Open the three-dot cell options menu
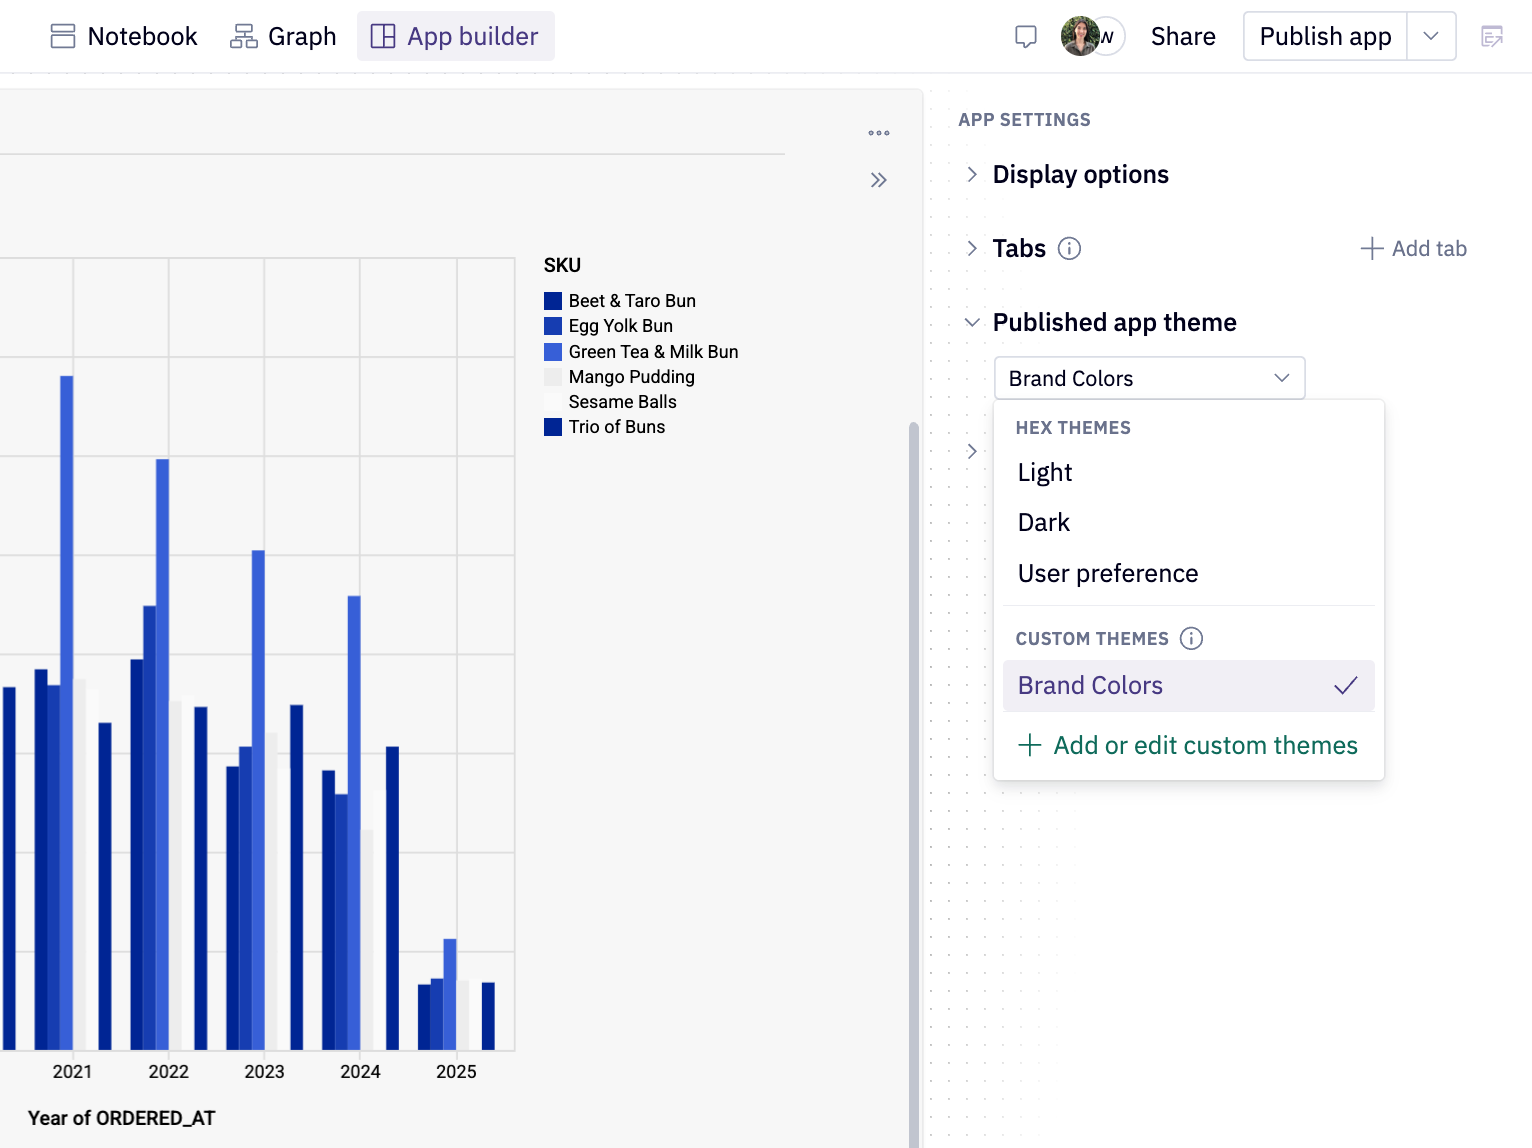Image resolution: width=1532 pixels, height=1148 pixels. 879,133
